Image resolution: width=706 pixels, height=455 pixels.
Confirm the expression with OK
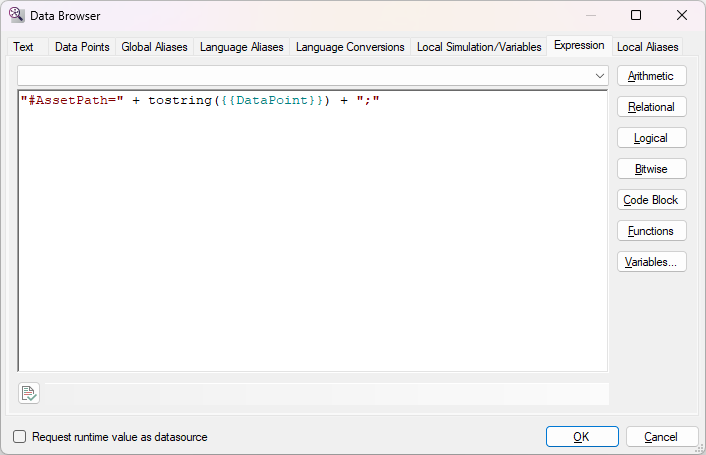(582, 437)
